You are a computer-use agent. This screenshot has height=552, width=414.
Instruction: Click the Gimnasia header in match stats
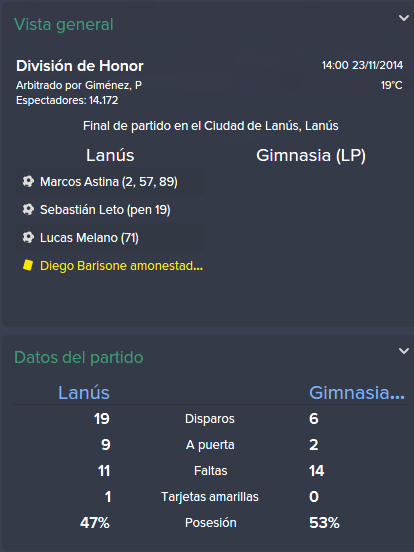357,393
